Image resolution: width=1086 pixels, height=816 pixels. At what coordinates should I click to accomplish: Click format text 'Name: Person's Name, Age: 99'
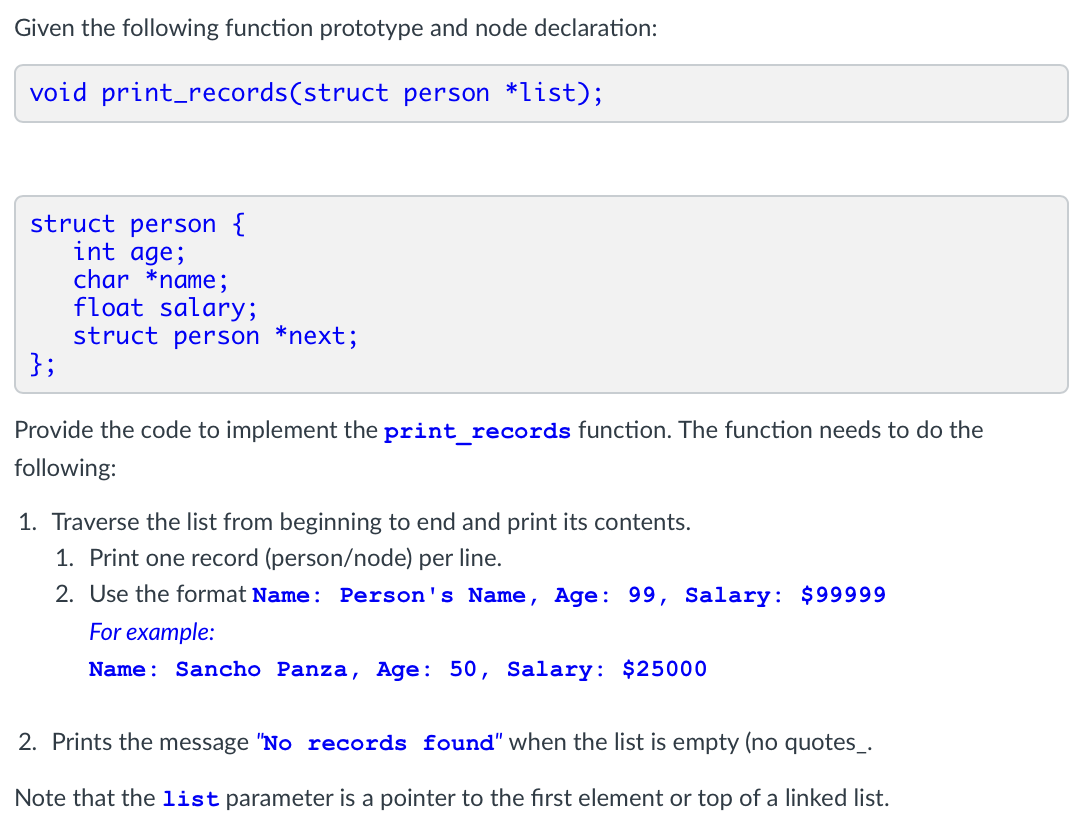click(454, 595)
